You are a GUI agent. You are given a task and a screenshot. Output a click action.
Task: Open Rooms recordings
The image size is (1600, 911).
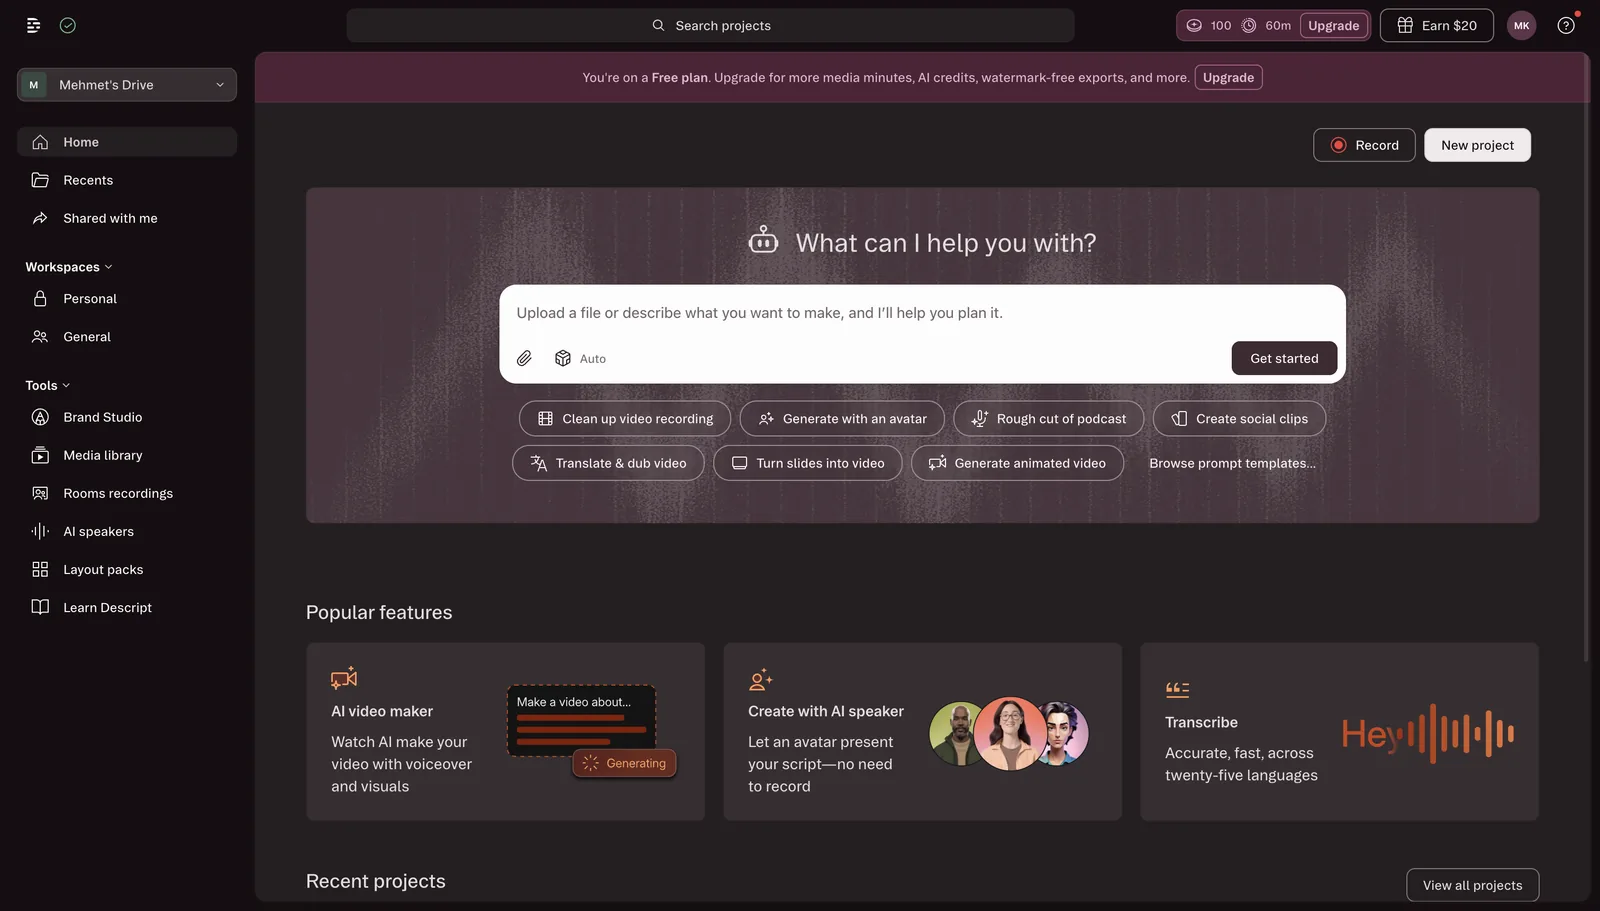click(127, 493)
